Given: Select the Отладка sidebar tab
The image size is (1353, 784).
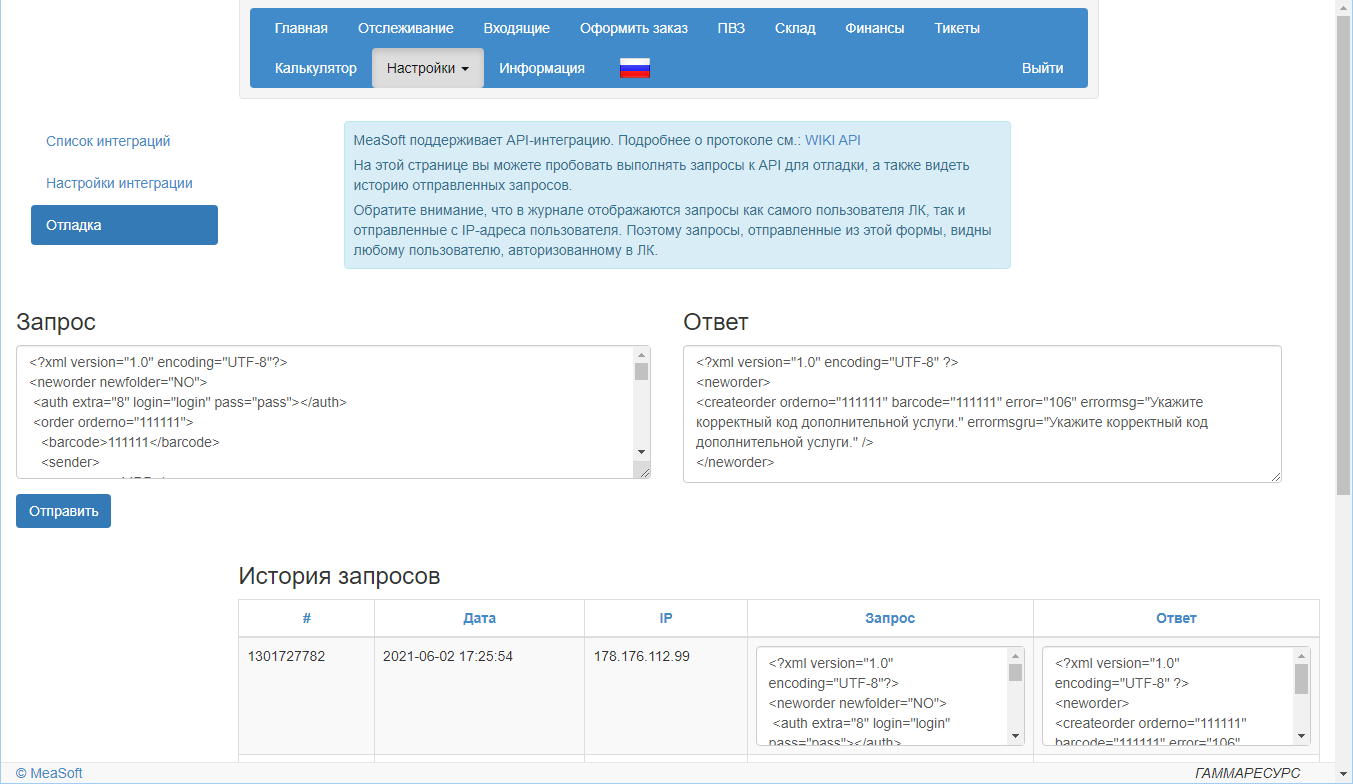Looking at the screenshot, I should tap(124, 225).
